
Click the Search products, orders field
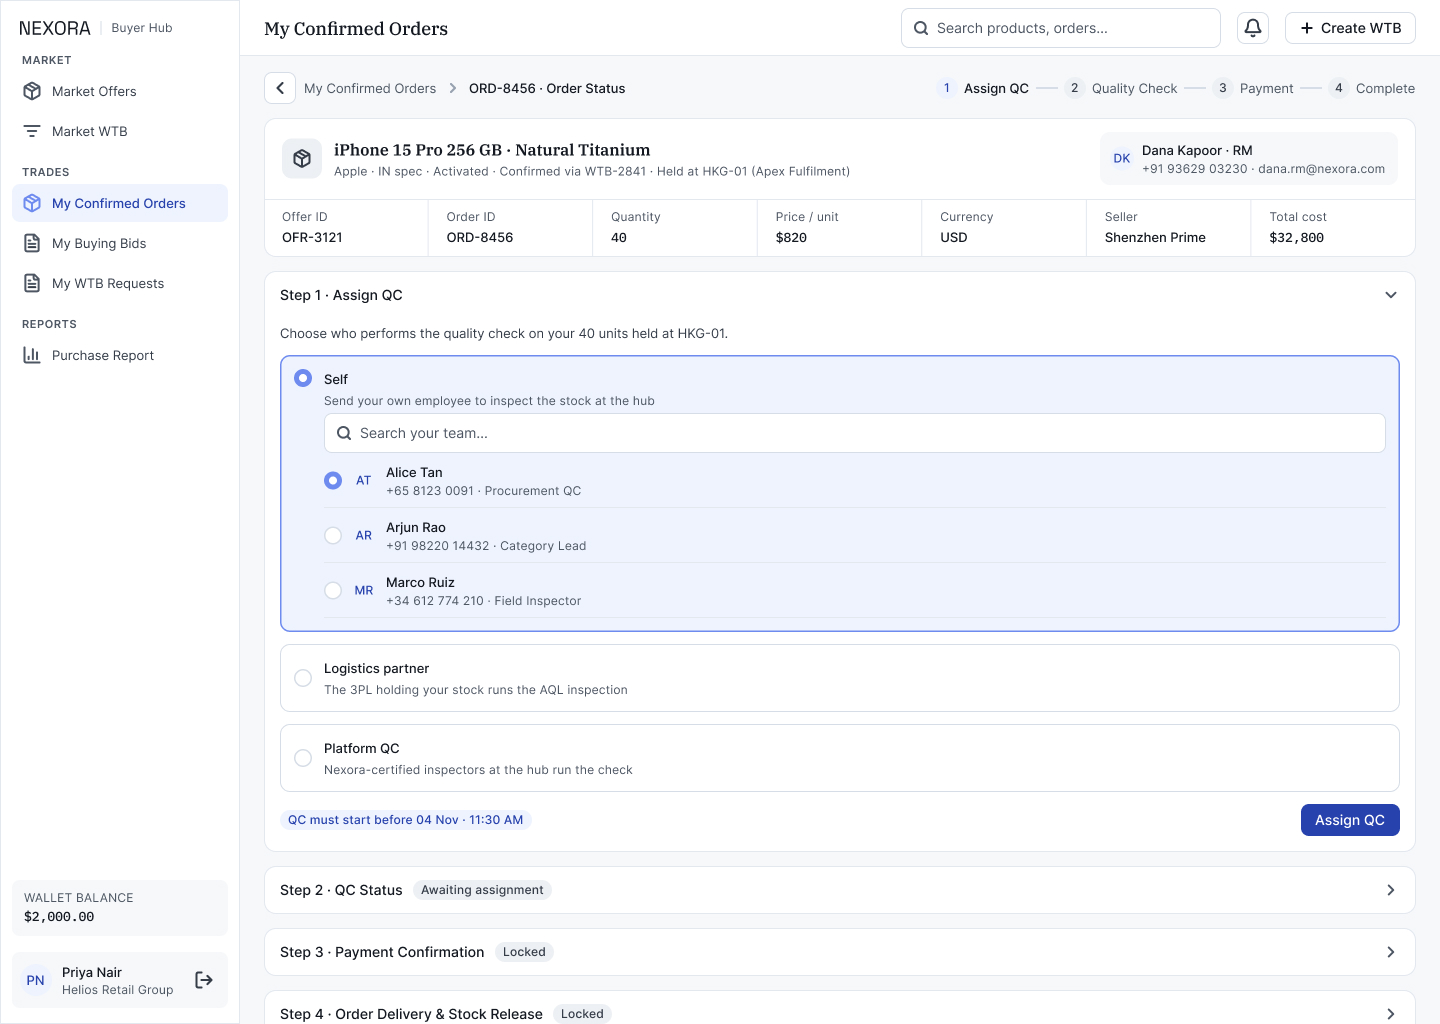(x=1061, y=28)
